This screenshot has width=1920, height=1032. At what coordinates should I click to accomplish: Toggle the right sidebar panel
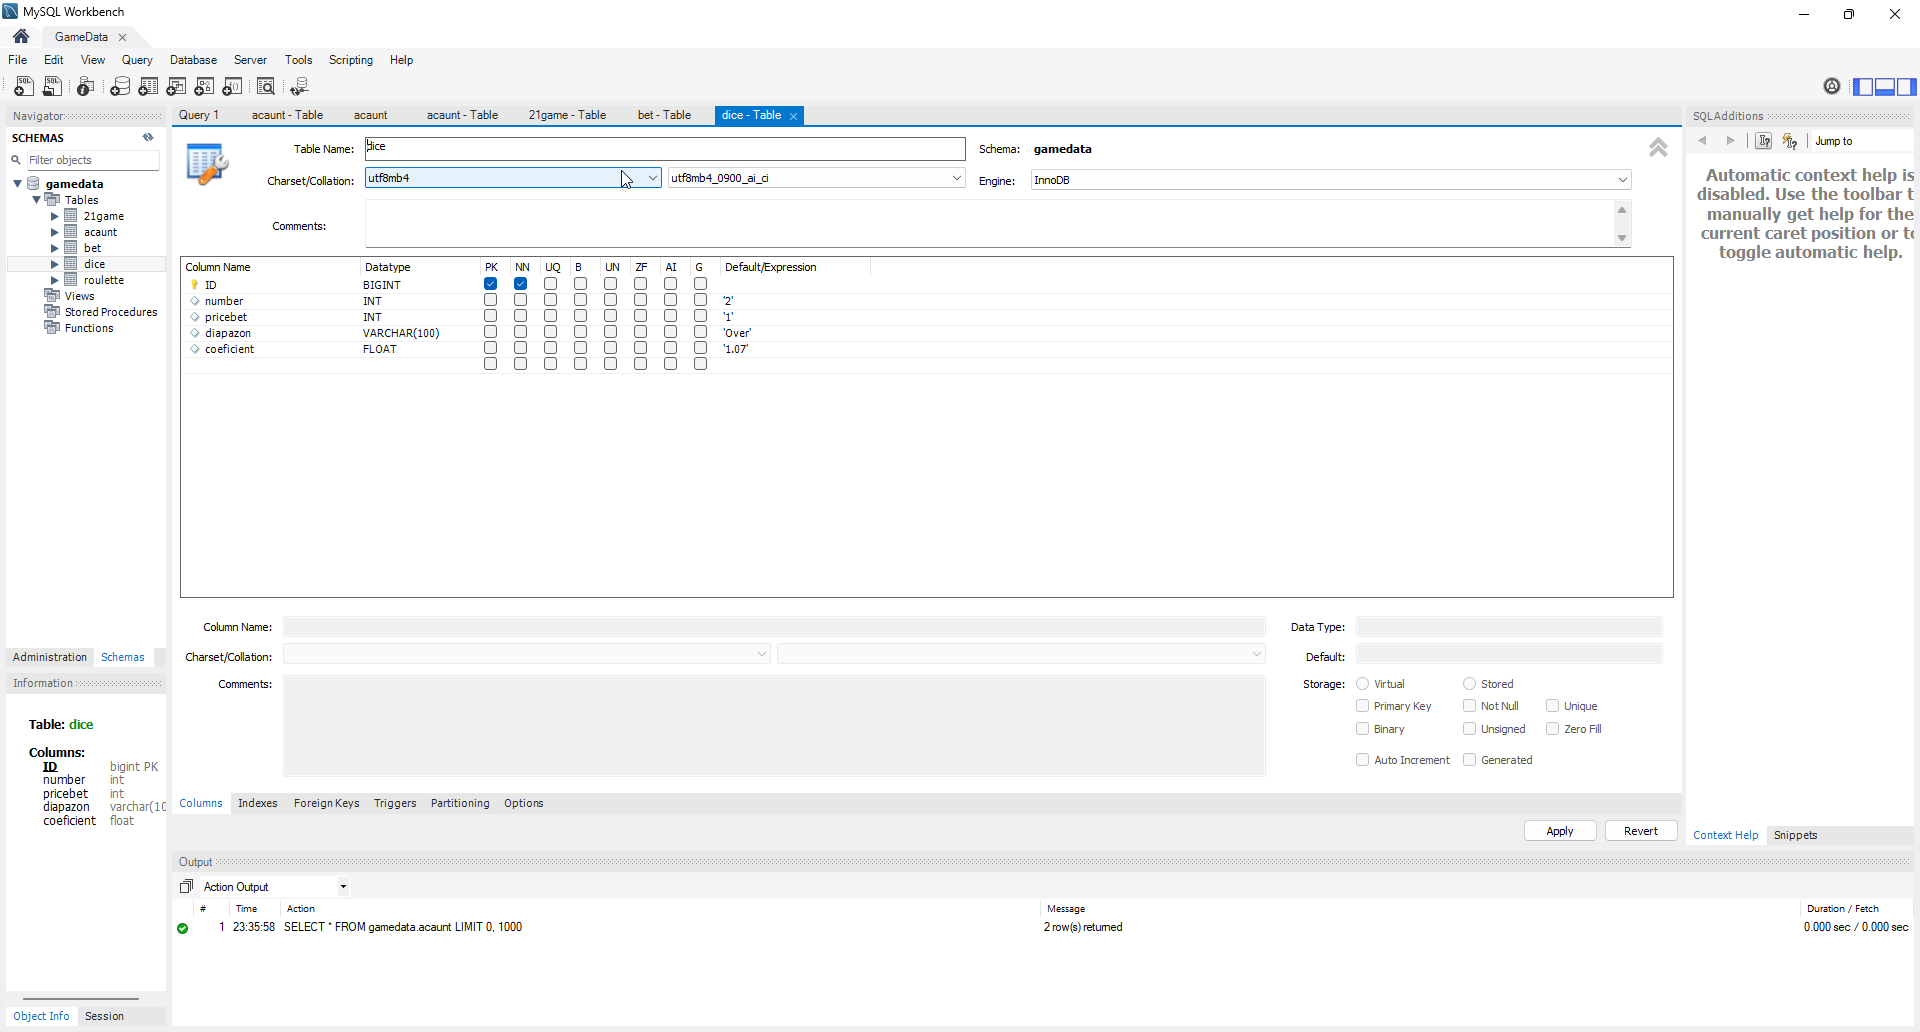click(x=1907, y=87)
